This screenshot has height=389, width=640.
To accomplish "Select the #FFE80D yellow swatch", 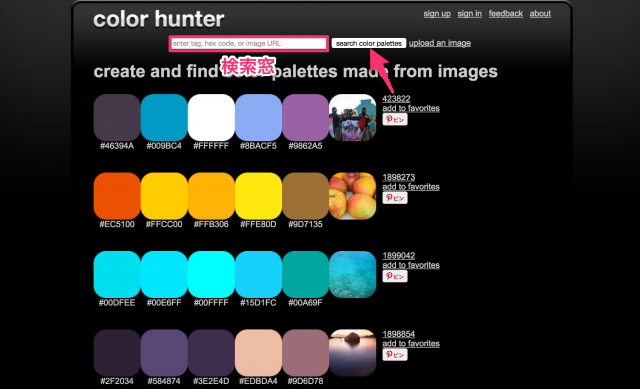I will pos(258,196).
